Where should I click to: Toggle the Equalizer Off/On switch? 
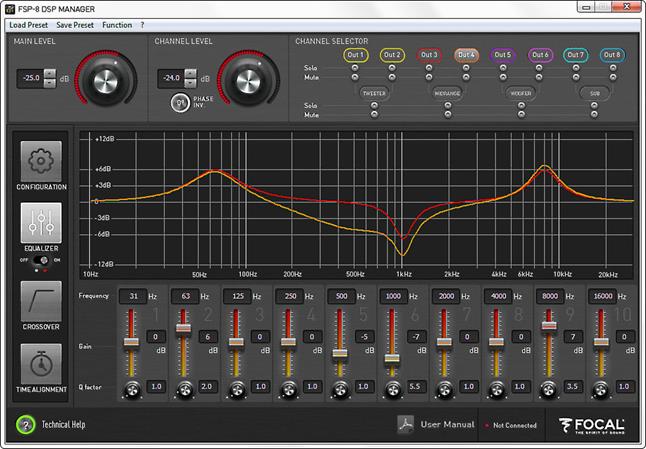tap(41, 260)
